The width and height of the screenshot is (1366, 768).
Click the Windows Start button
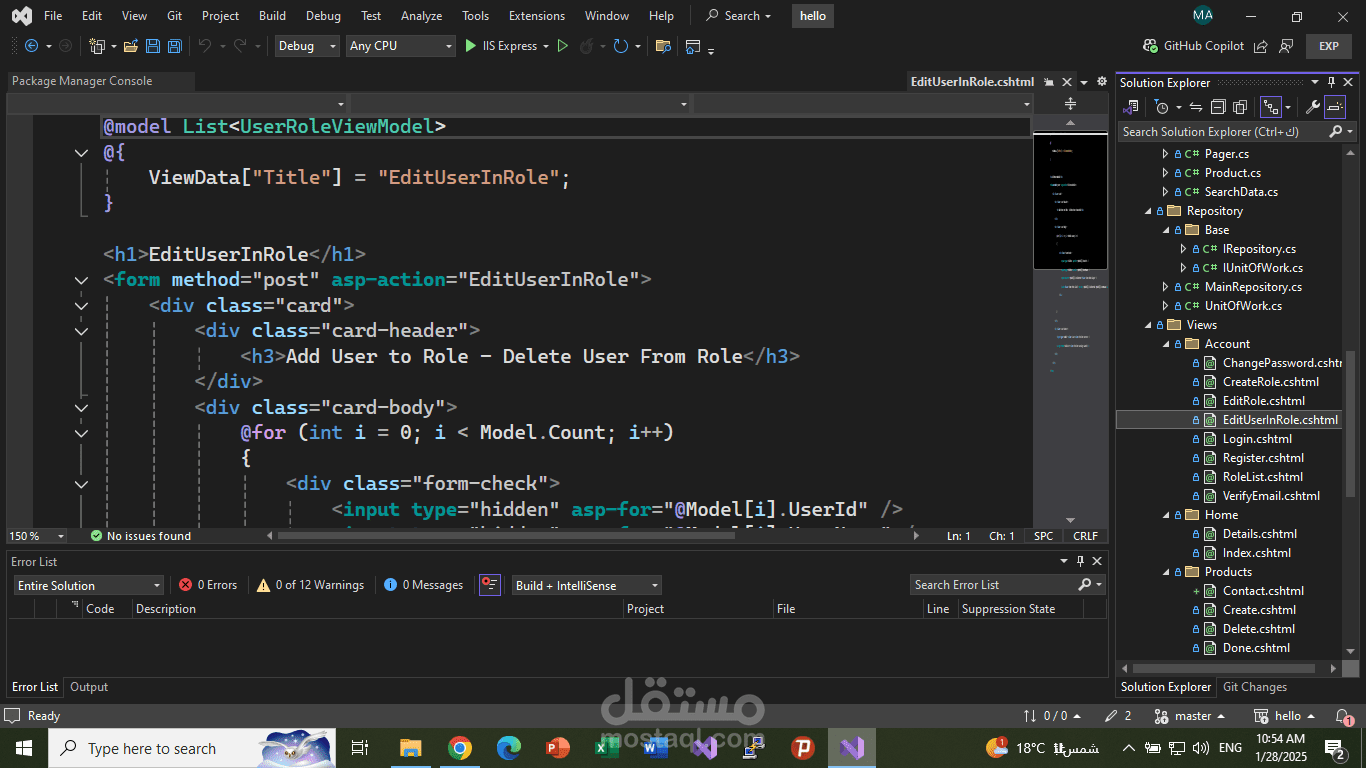pyautogui.click(x=24, y=748)
